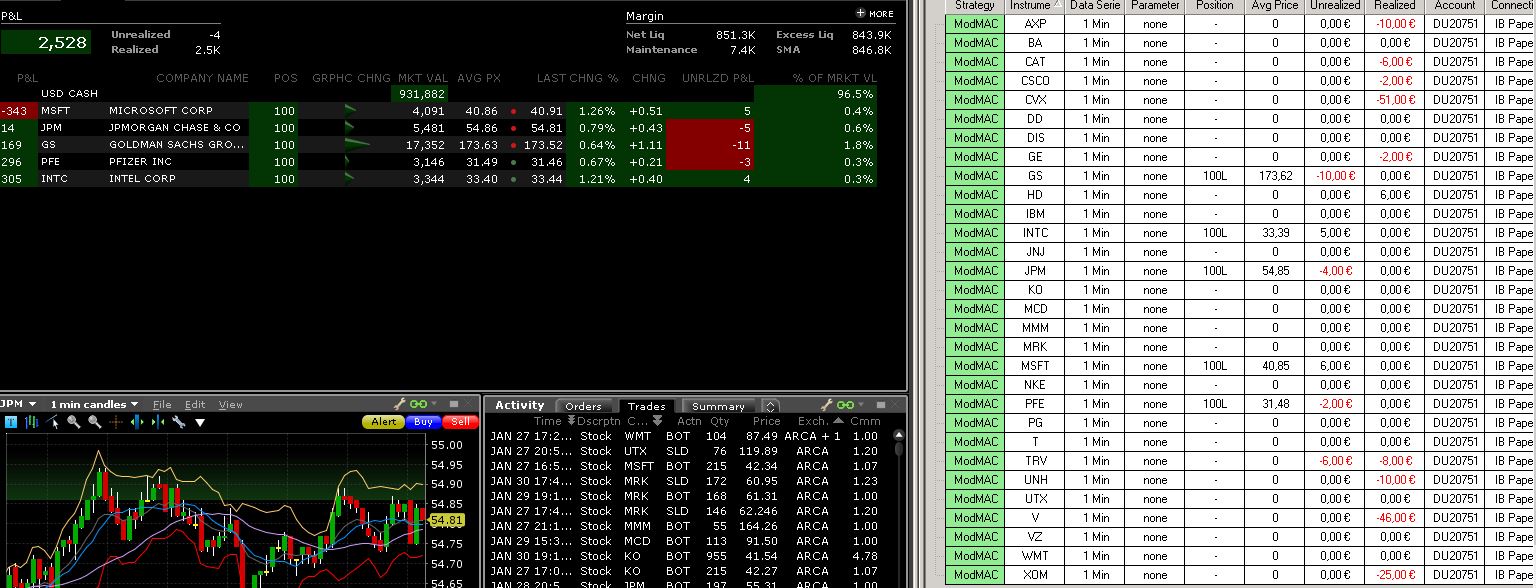Open chart parameters with the blue wrench icon
1536x588 pixels.
coord(178,422)
